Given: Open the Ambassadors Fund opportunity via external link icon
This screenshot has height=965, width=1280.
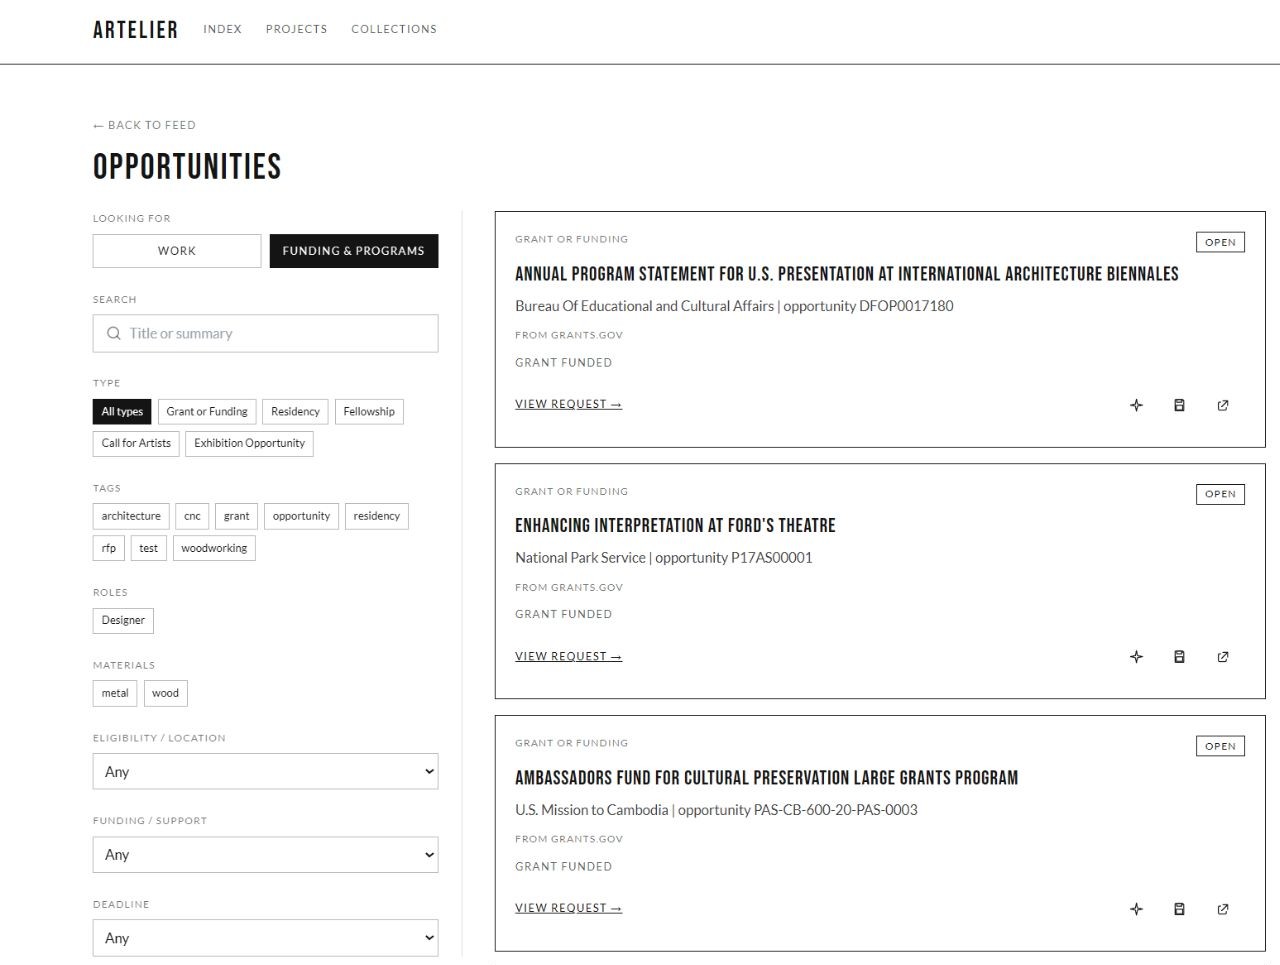Looking at the screenshot, I should (1223, 909).
